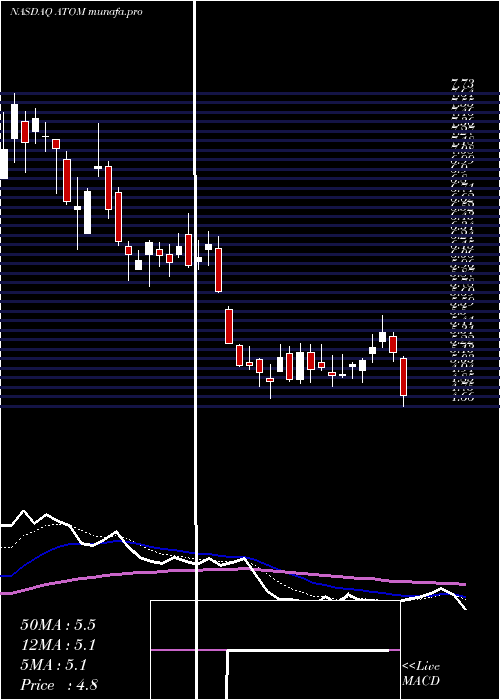Click the 5MA : 5.1 readout

[54, 665]
